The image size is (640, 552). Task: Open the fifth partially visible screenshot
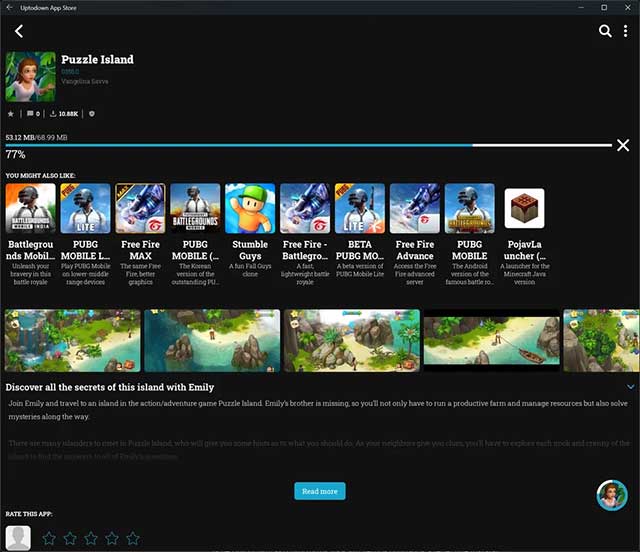tap(602, 341)
